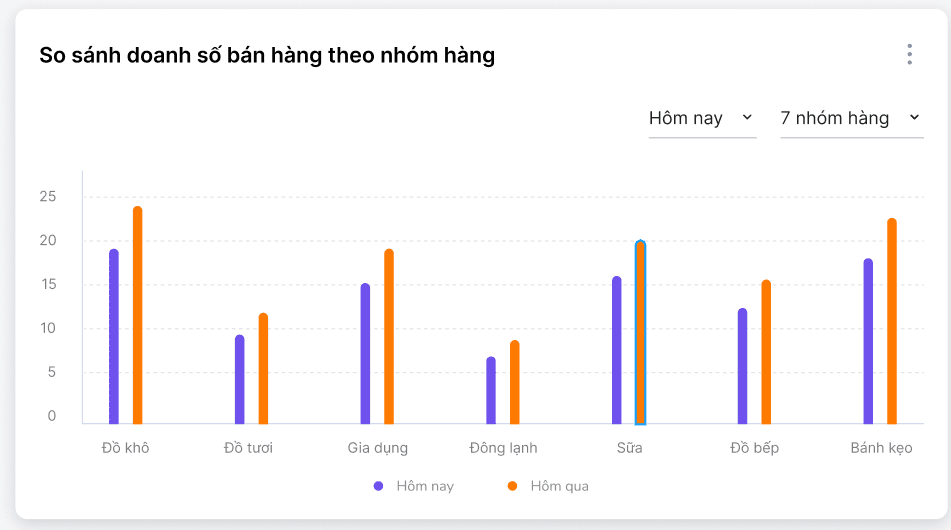951x530 pixels.
Task: Click the orange Gia dụng bar
Action: [x=389, y=337]
